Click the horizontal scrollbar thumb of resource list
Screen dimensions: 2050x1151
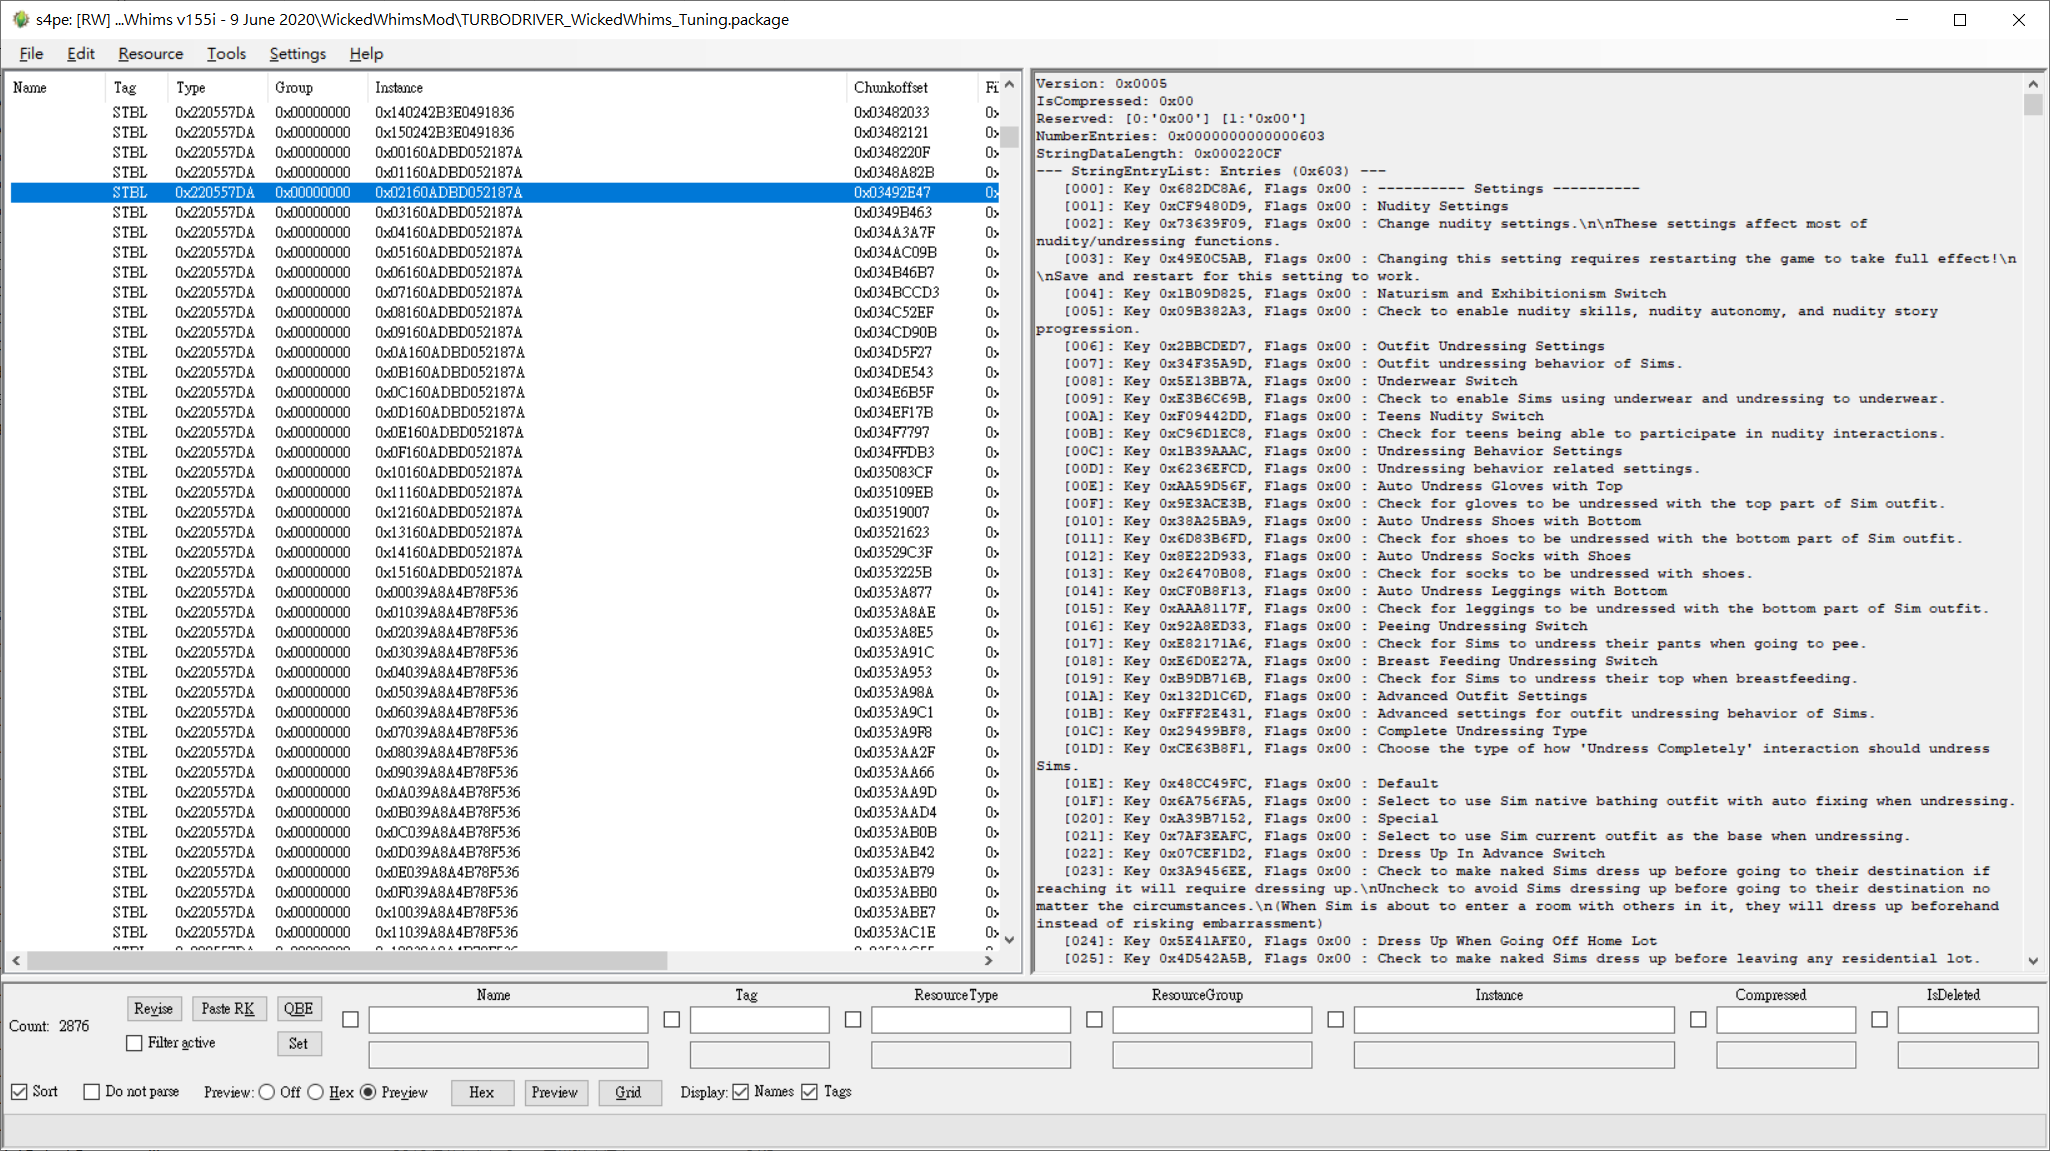347,960
